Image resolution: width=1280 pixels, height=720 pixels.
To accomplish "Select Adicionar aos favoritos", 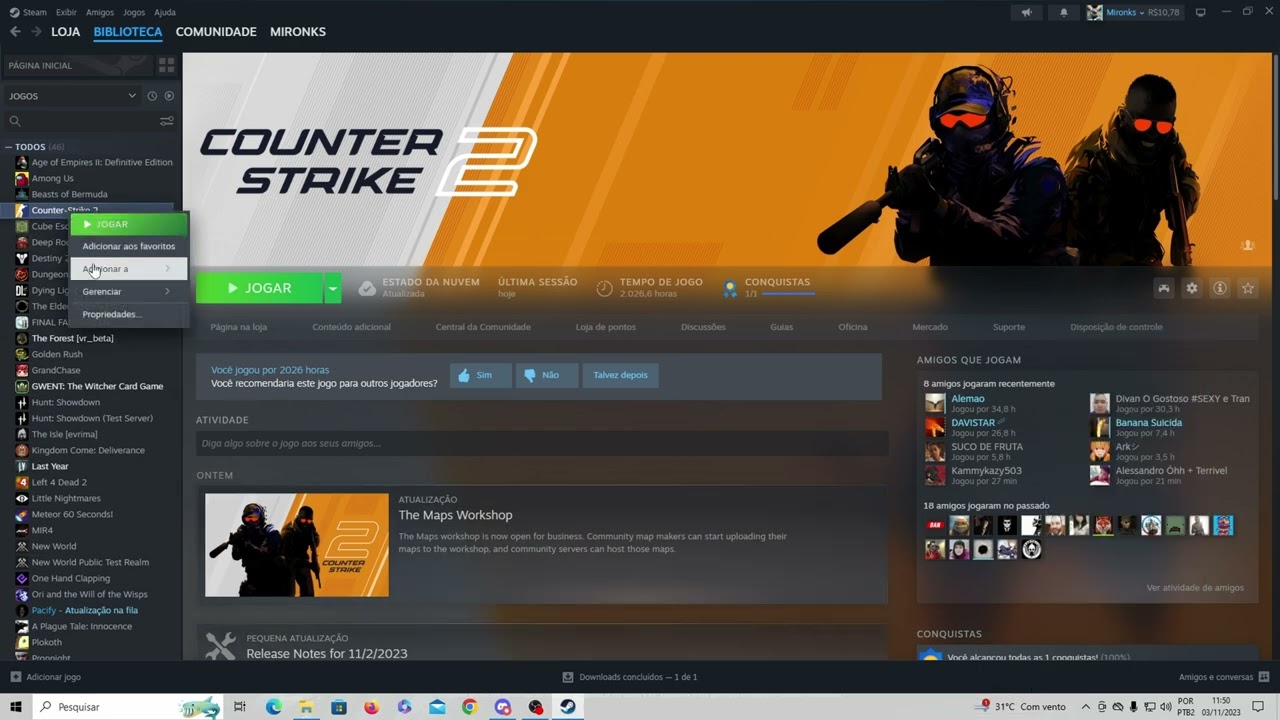I will coord(128,246).
